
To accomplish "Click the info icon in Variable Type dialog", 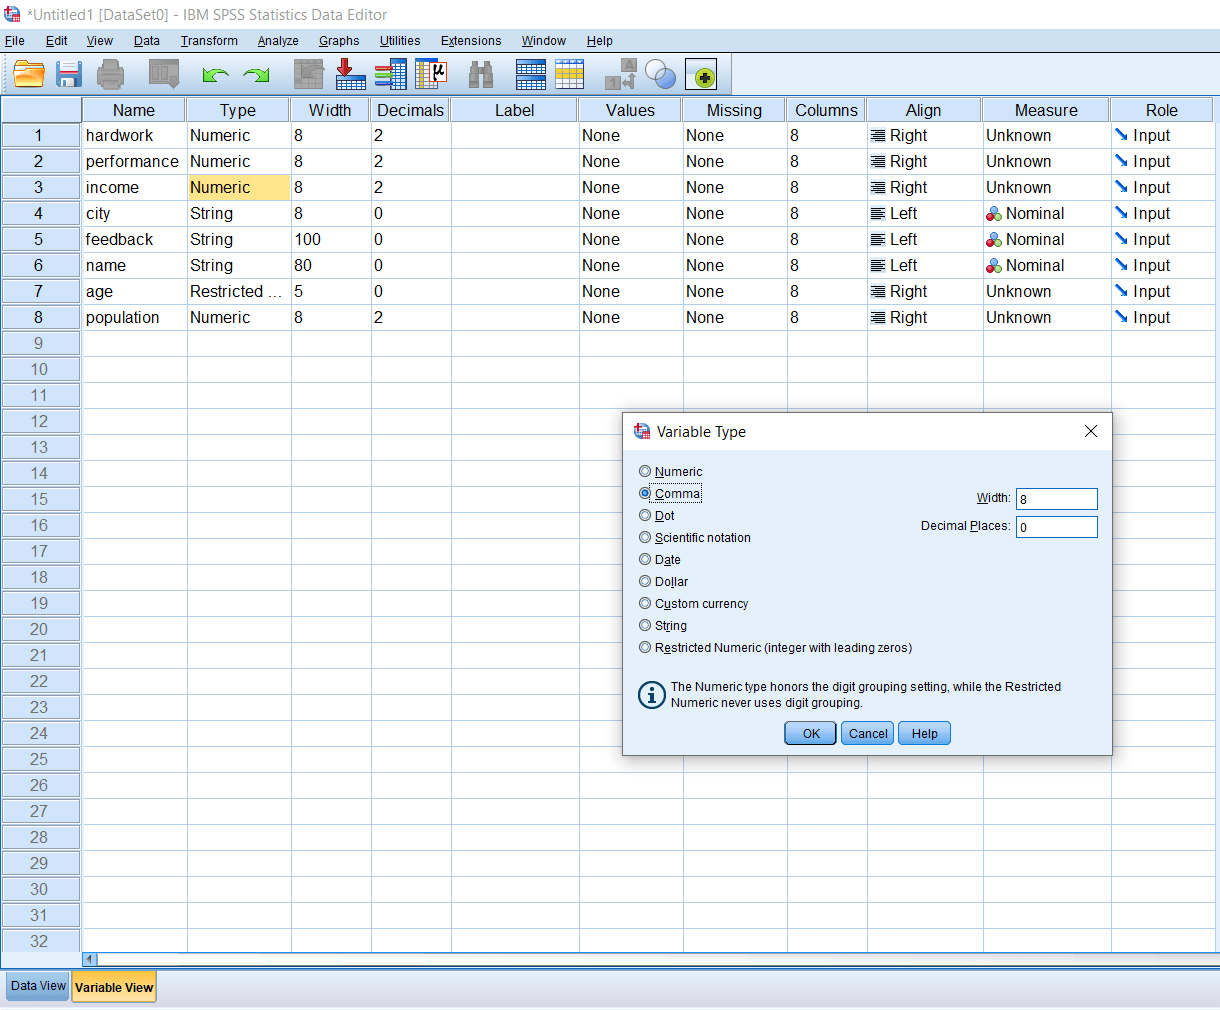I will (x=652, y=695).
